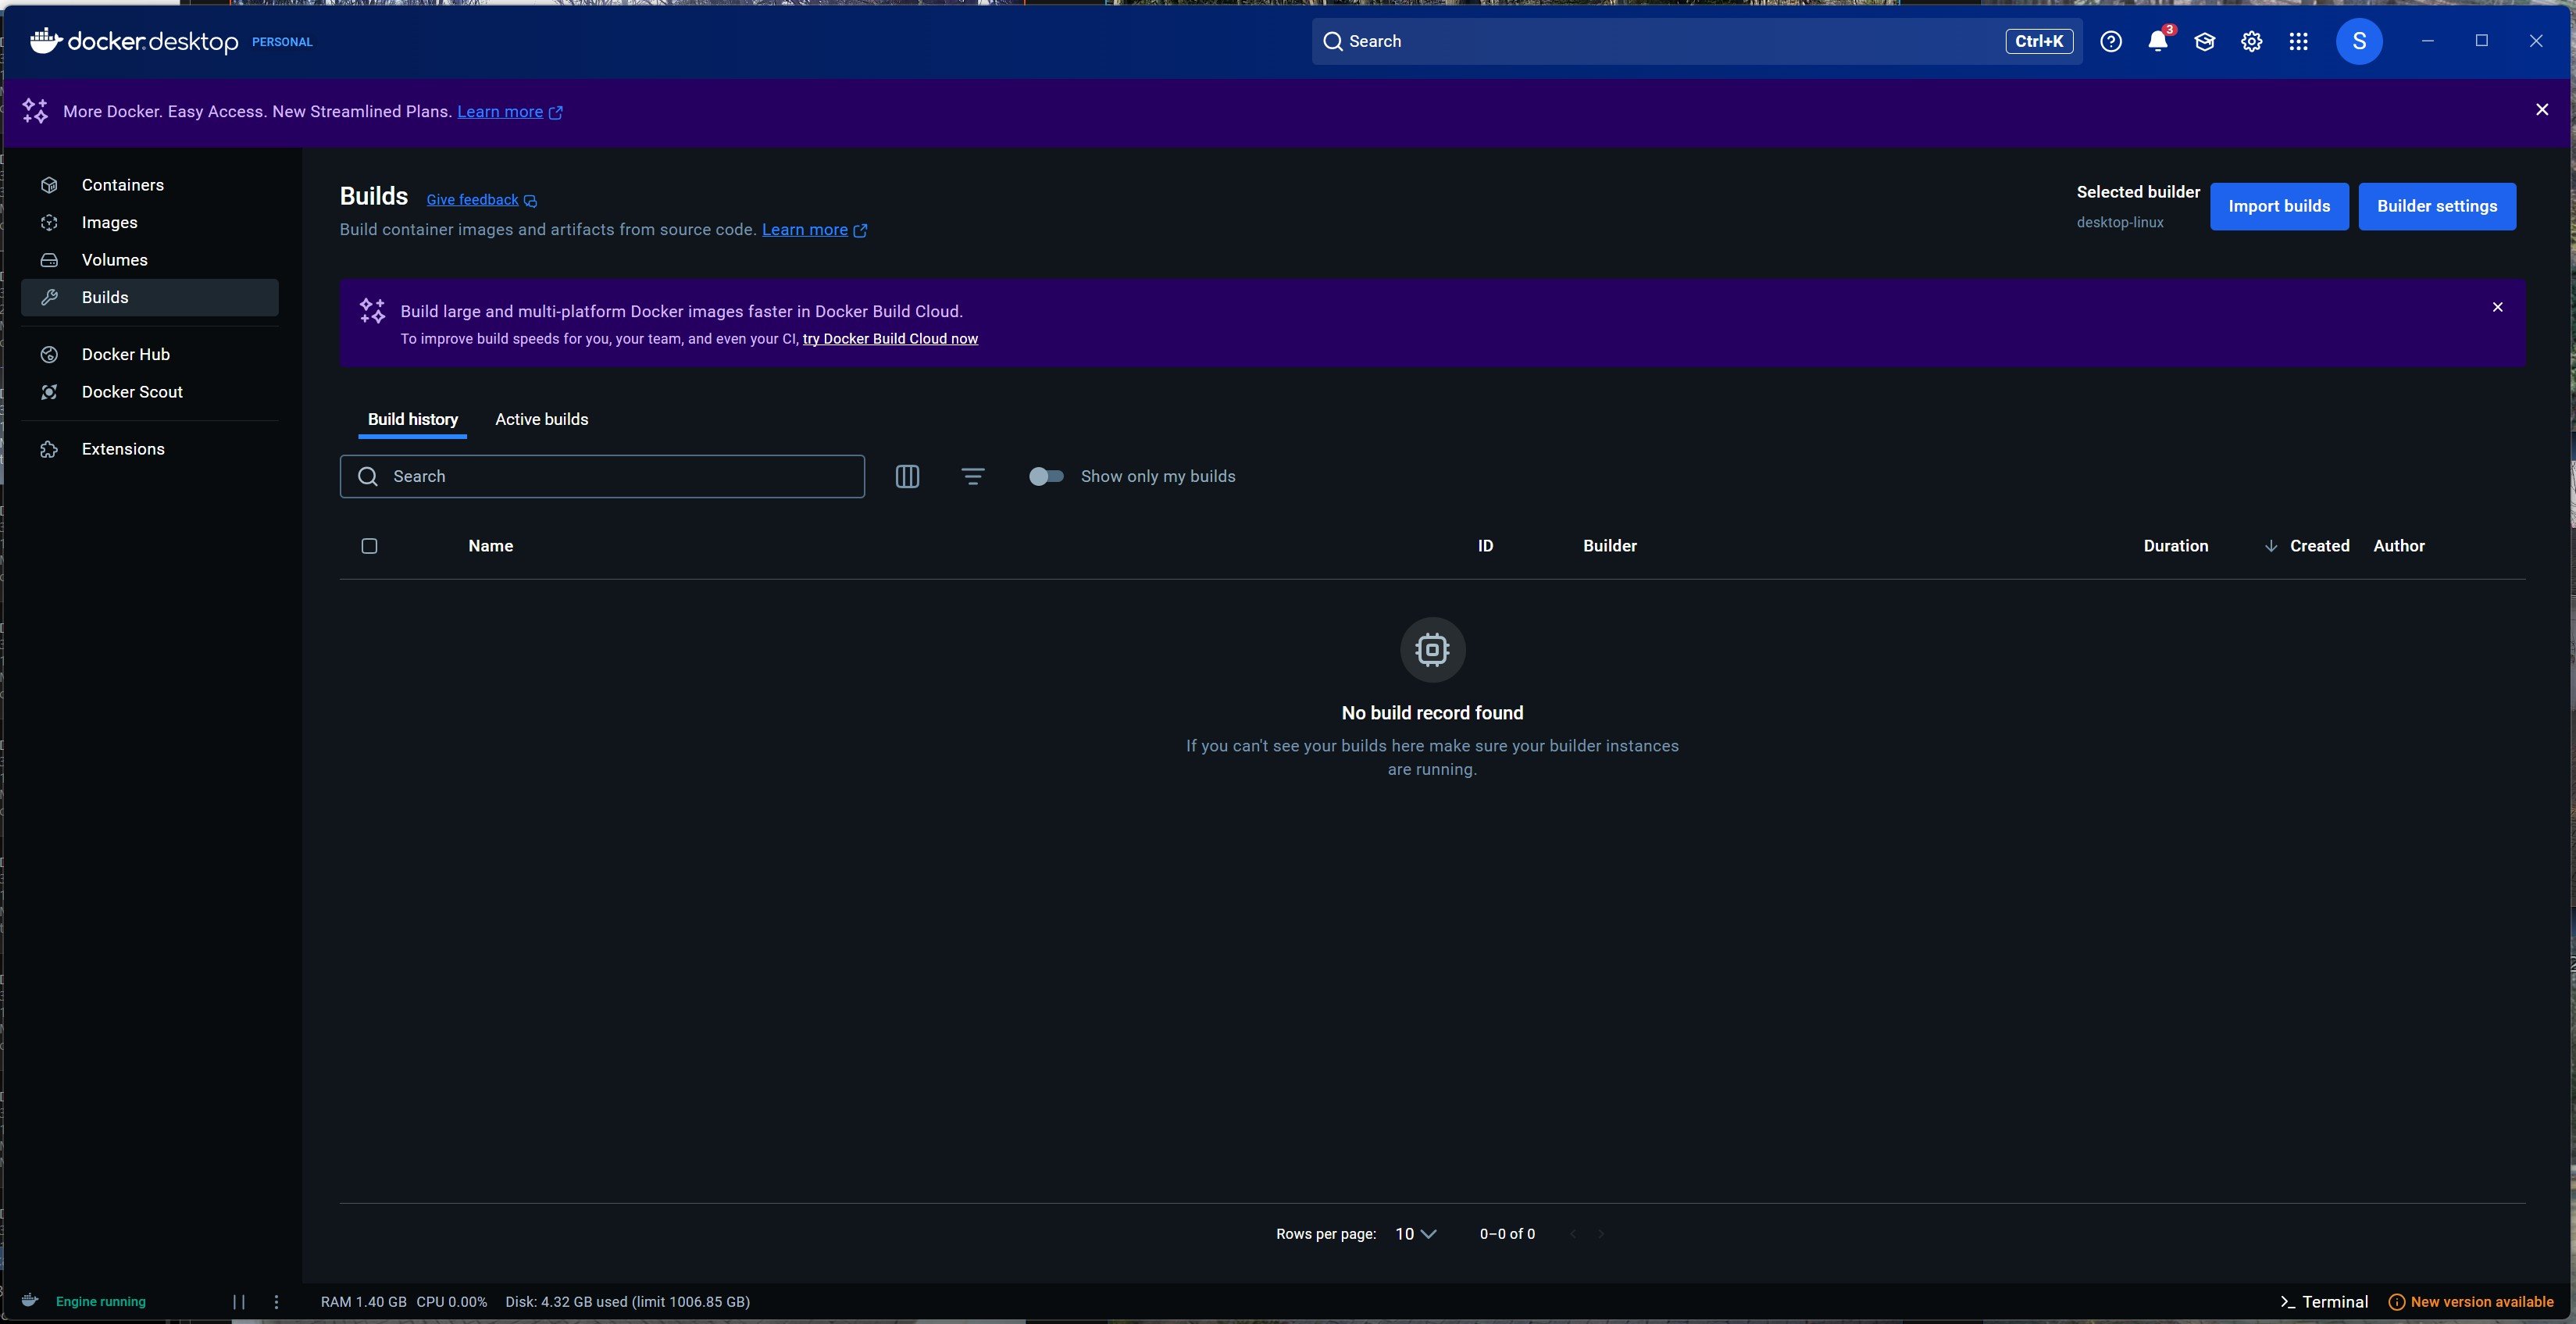The width and height of the screenshot is (2576, 1324).
Task: Click the PERSONAL plan label
Action: coord(282,42)
